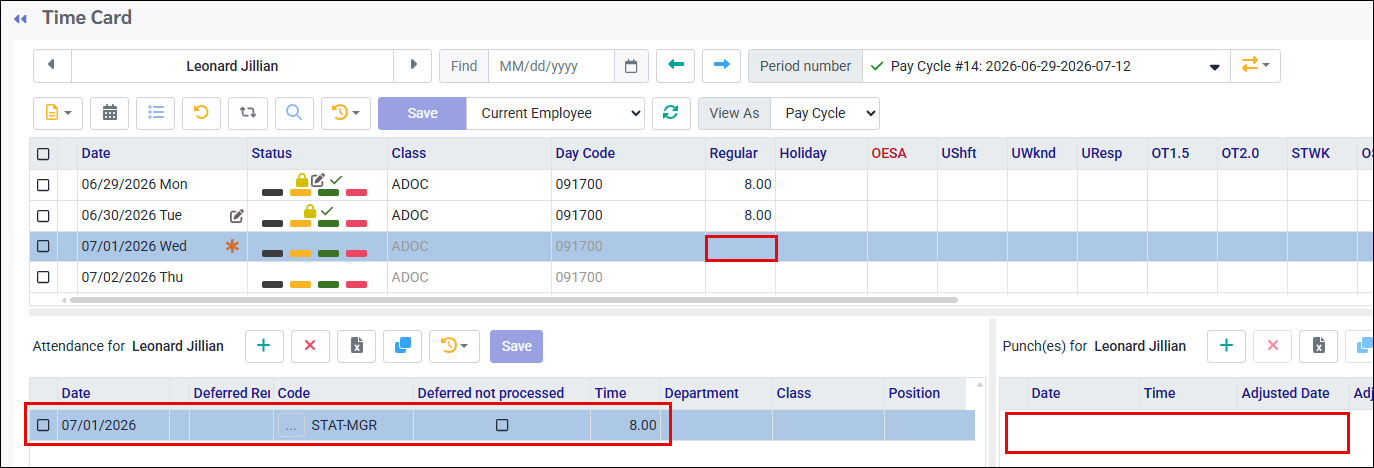The width and height of the screenshot is (1374, 468).
Task: Click the 8.00 Regular value for 06/29/2026
Action: click(757, 185)
